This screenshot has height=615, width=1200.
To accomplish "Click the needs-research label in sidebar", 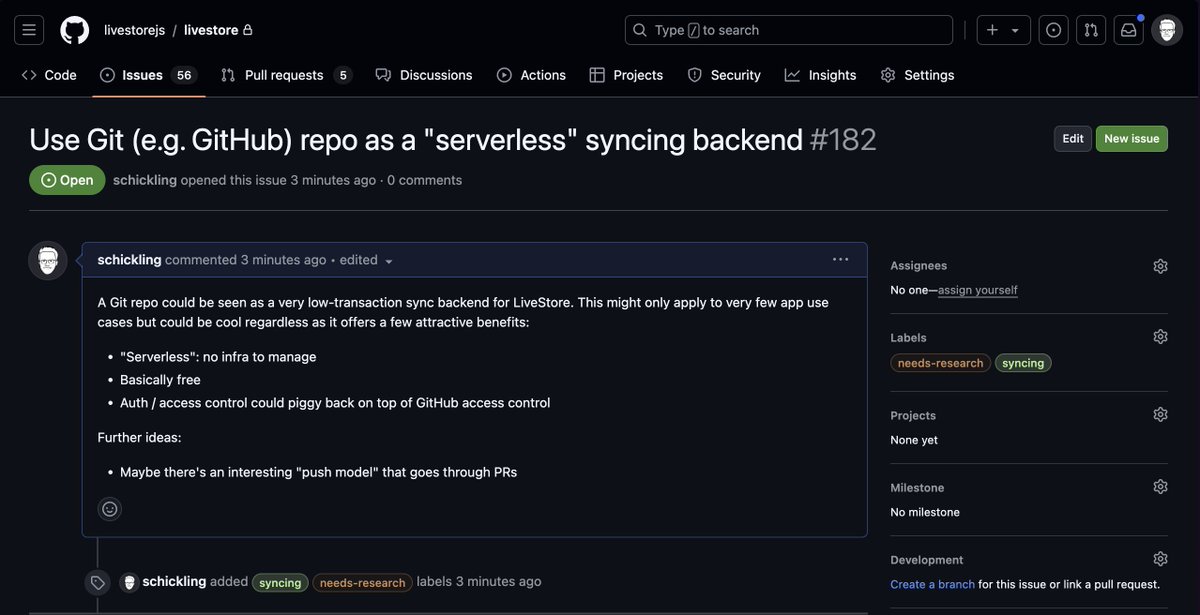I will 941,363.
